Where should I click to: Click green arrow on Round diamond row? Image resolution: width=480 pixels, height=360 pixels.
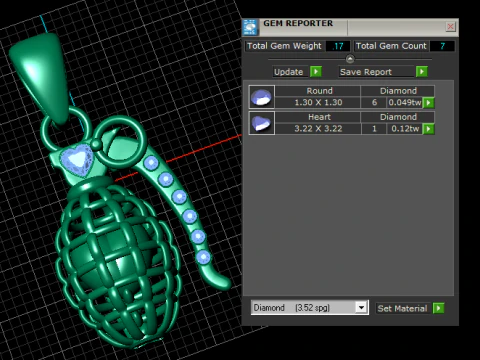point(429,103)
